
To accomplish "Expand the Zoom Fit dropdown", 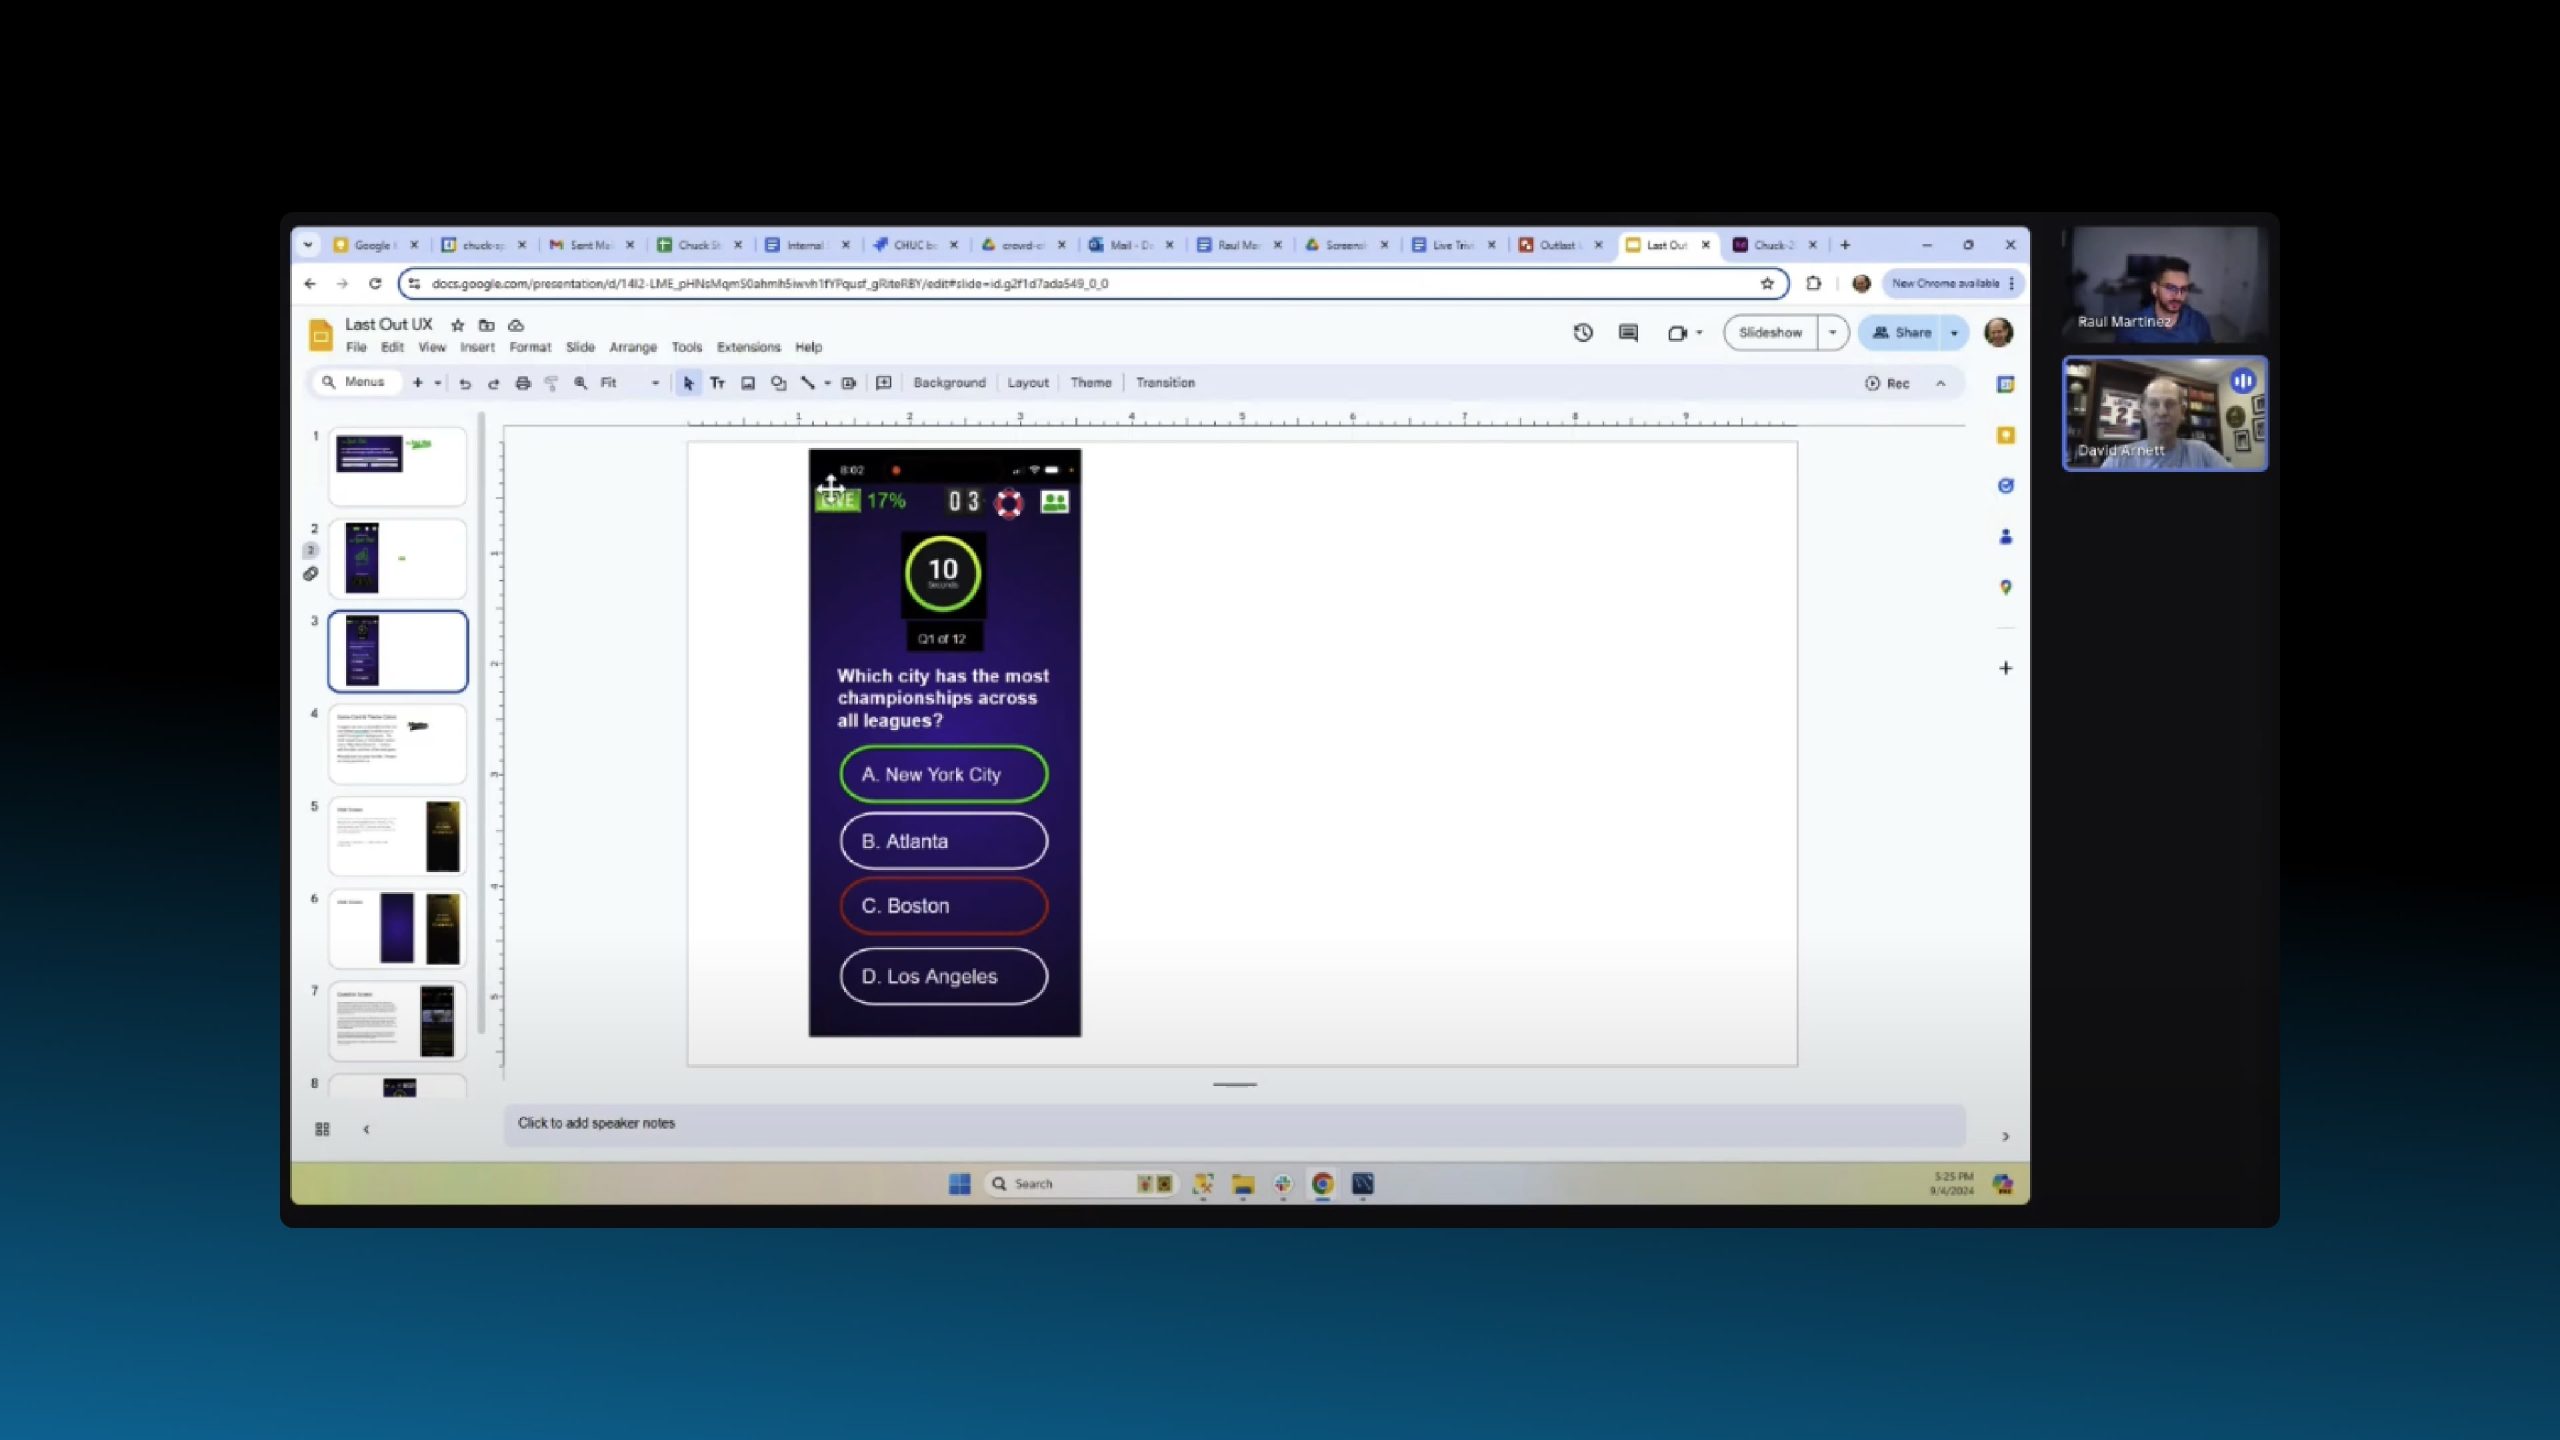I will [655, 383].
